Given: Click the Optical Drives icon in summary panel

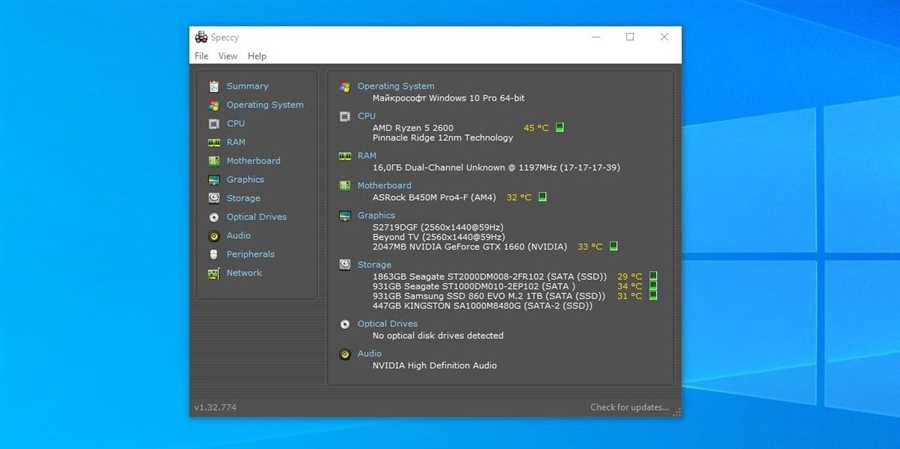Looking at the screenshot, I should pyautogui.click(x=345, y=324).
